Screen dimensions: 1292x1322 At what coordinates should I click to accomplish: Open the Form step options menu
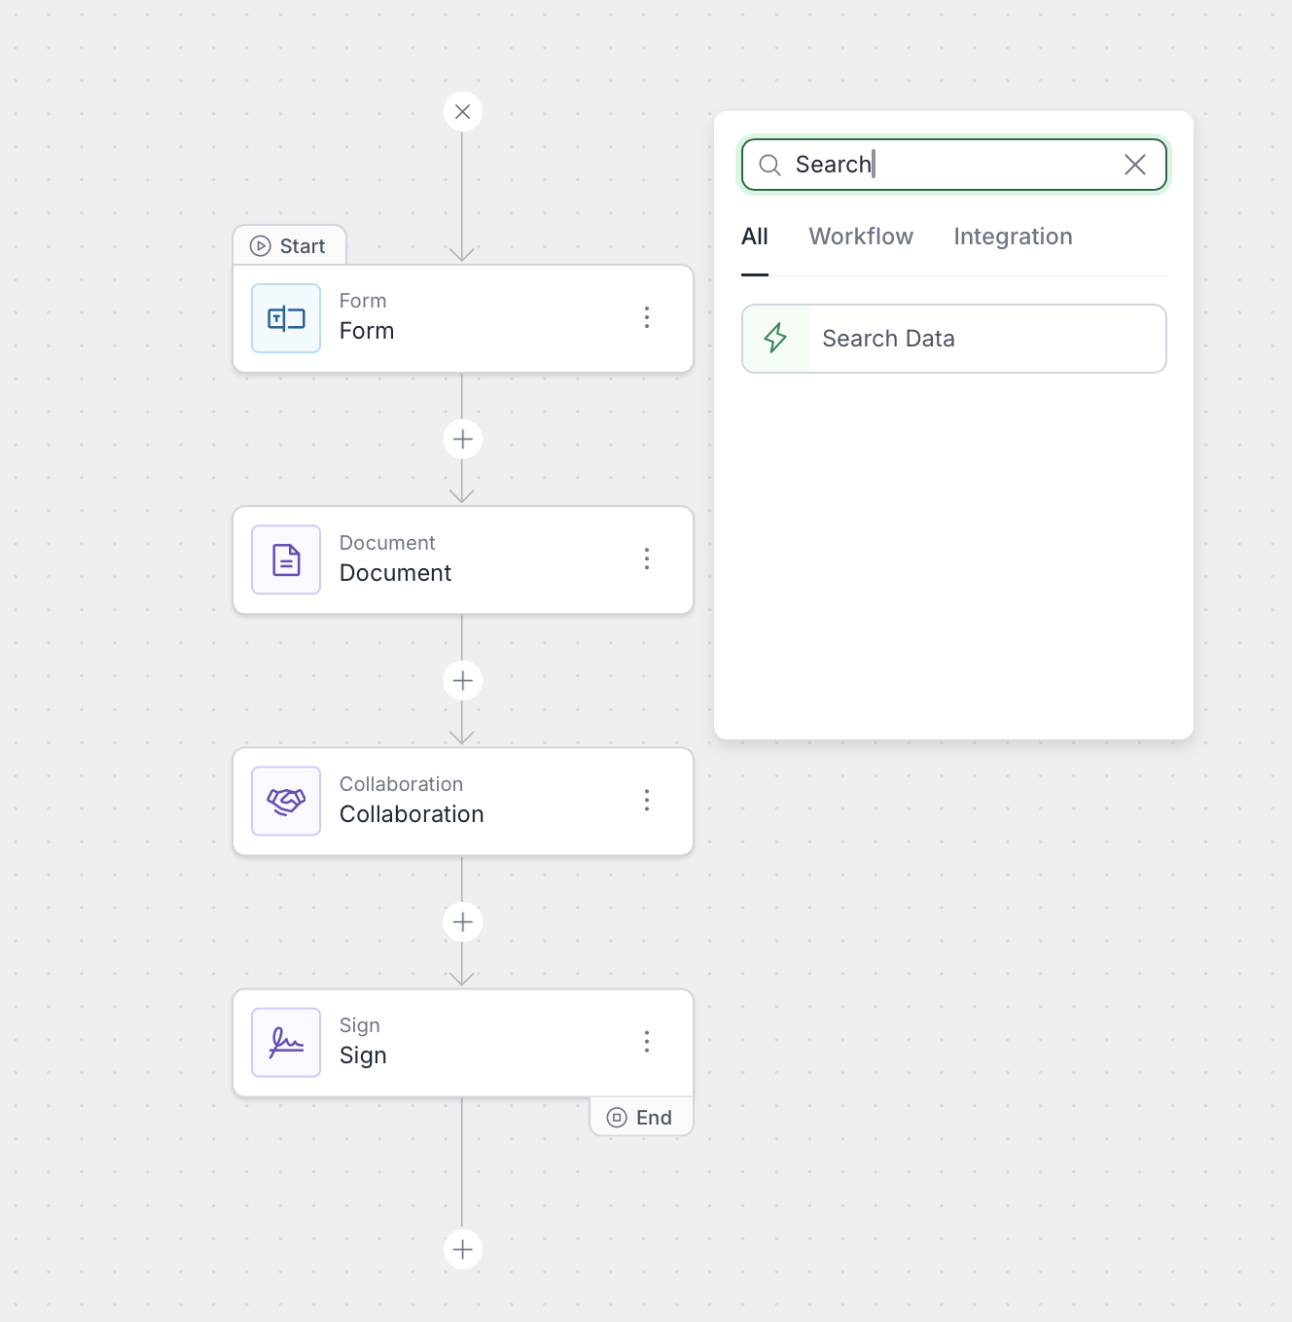pyautogui.click(x=647, y=318)
